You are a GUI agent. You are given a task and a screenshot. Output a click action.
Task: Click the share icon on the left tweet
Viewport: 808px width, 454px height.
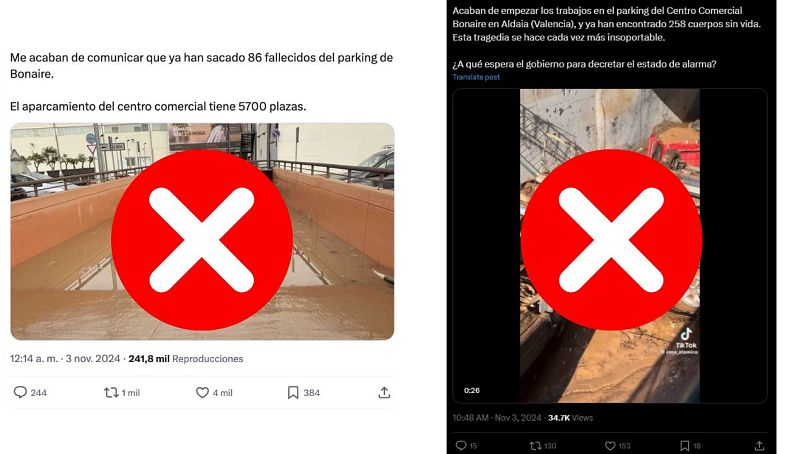pyautogui.click(x=384, y=393)
